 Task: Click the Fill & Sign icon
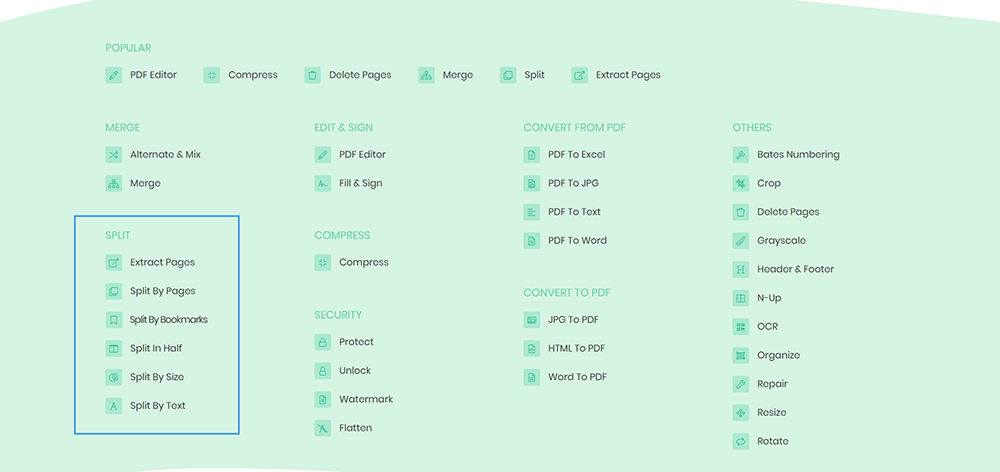click(x=323, y=184)
